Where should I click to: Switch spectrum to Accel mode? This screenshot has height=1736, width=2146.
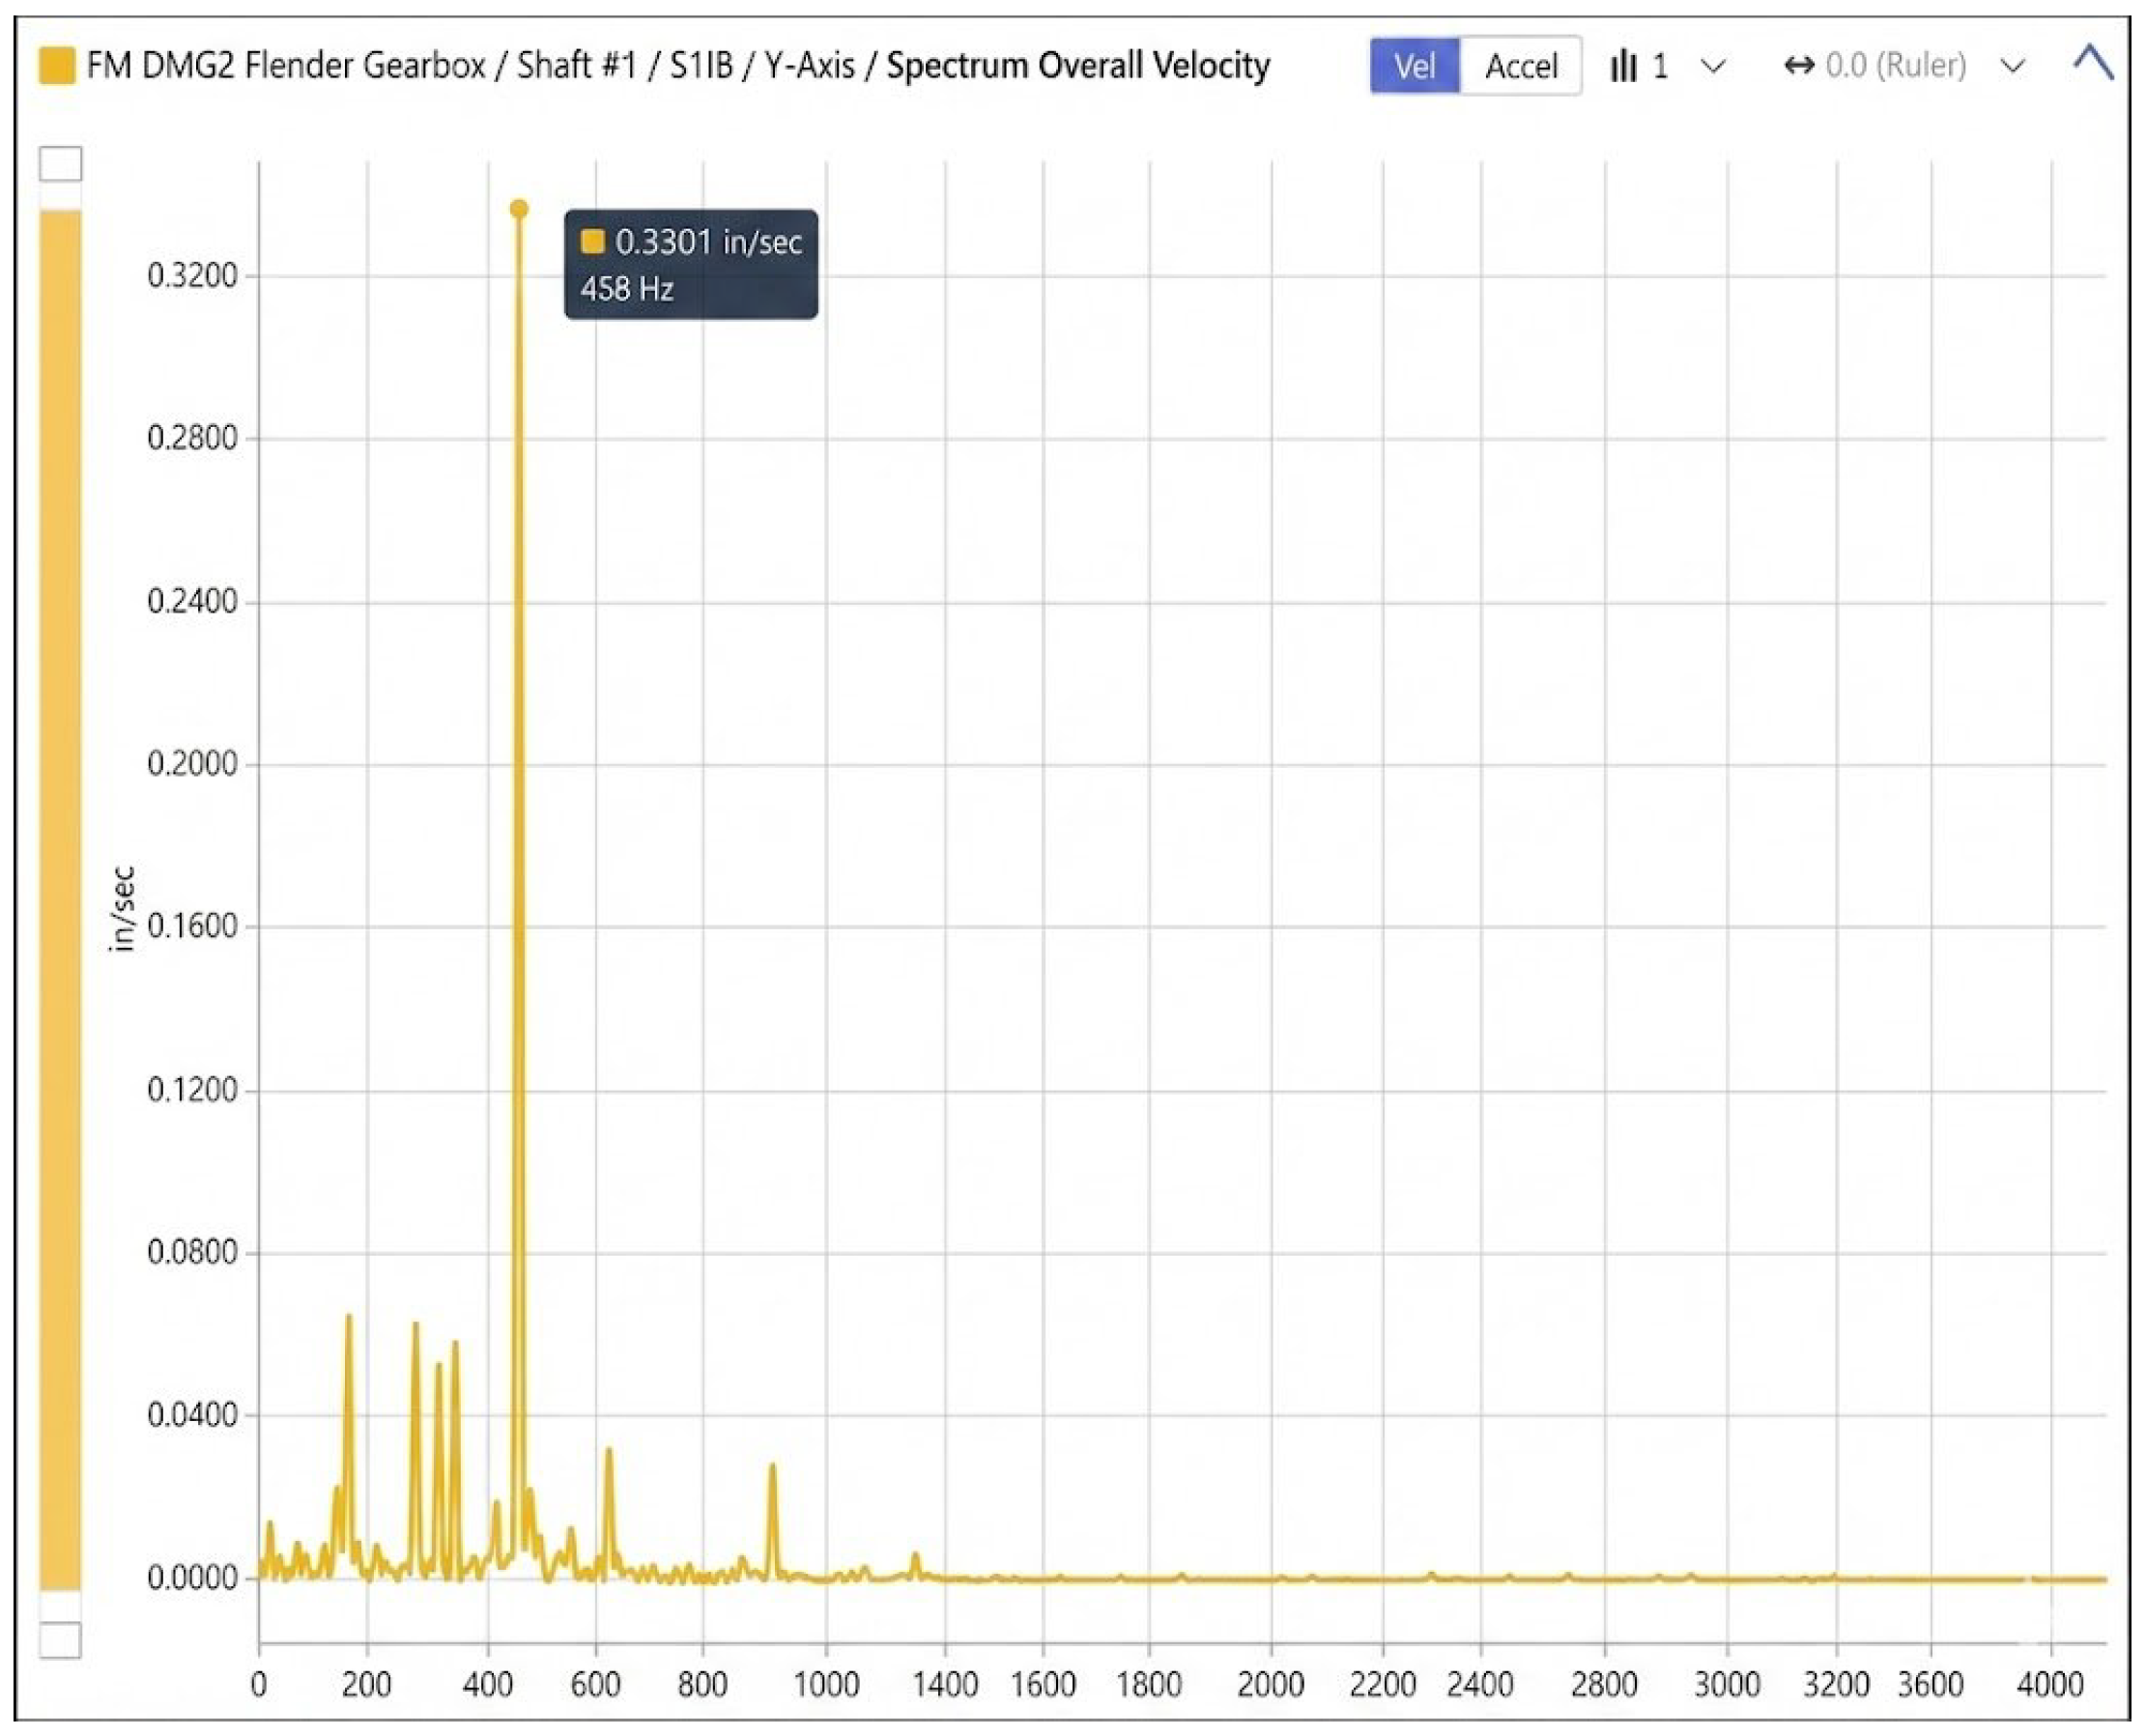[1520, 66]
